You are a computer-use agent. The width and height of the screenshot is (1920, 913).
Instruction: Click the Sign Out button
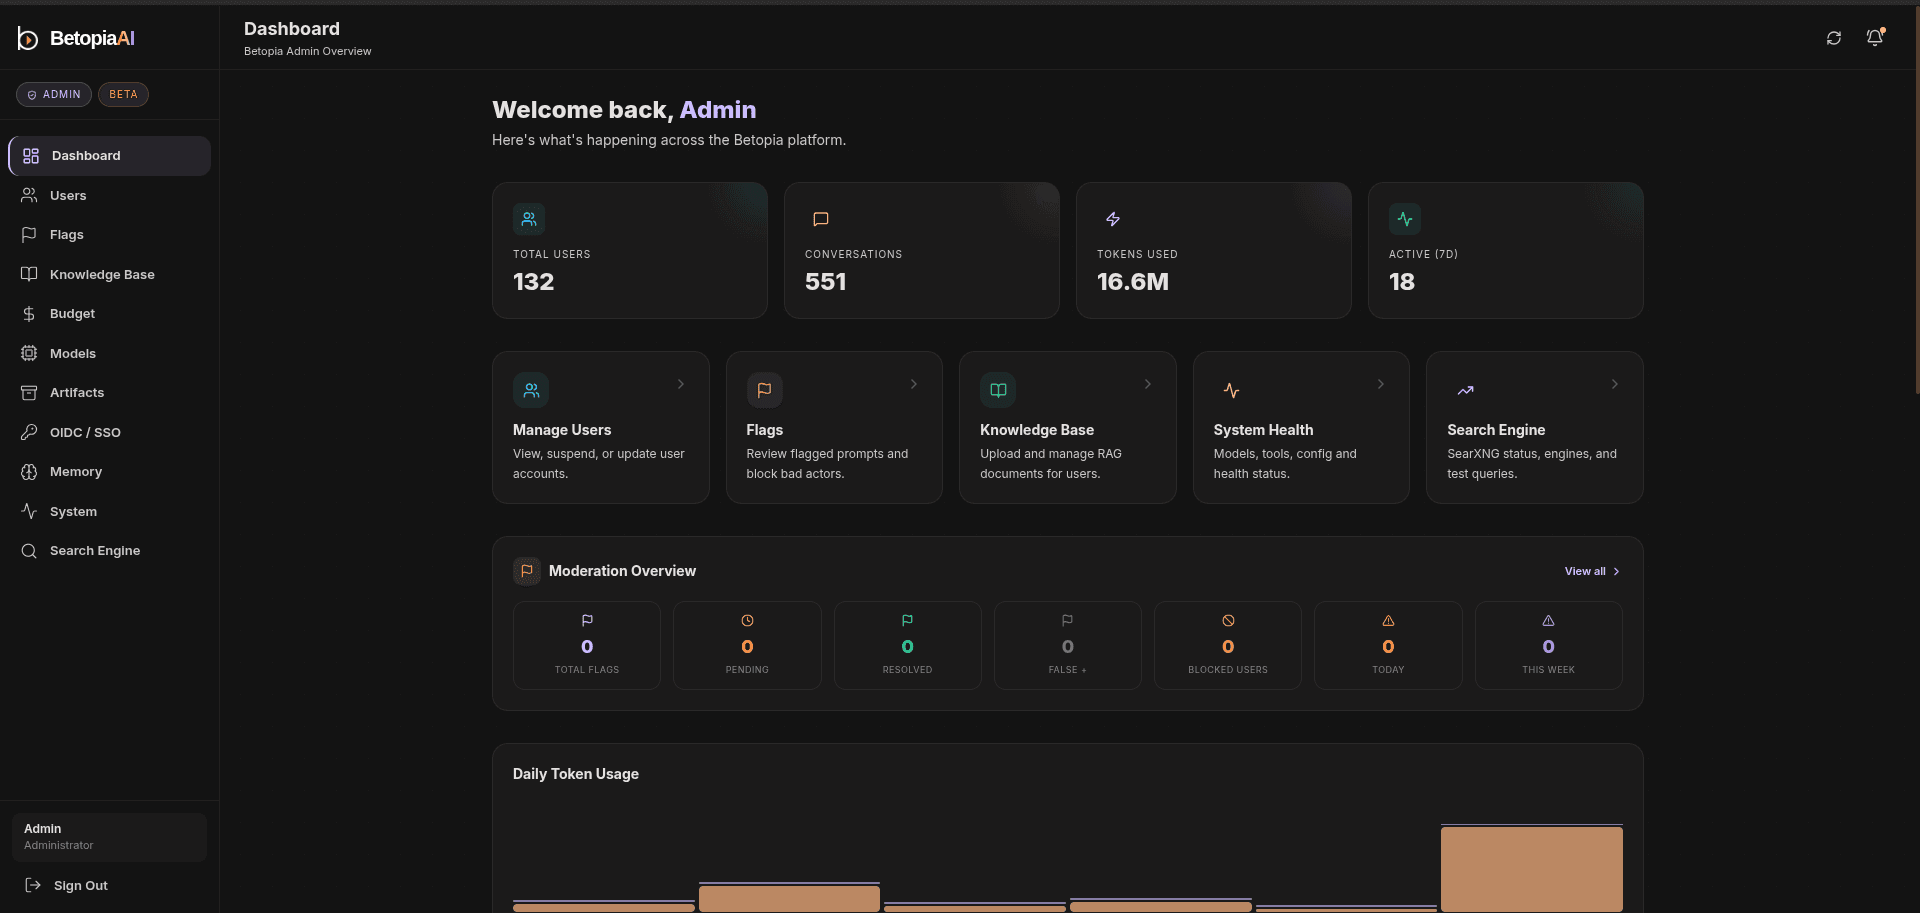pyautogui.click(x=110, y=885)
